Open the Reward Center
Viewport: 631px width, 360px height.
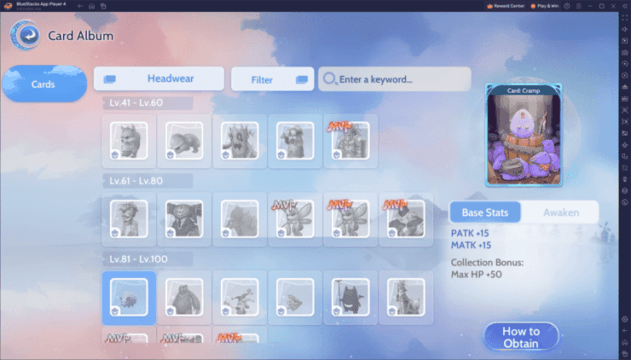point(505,6)
